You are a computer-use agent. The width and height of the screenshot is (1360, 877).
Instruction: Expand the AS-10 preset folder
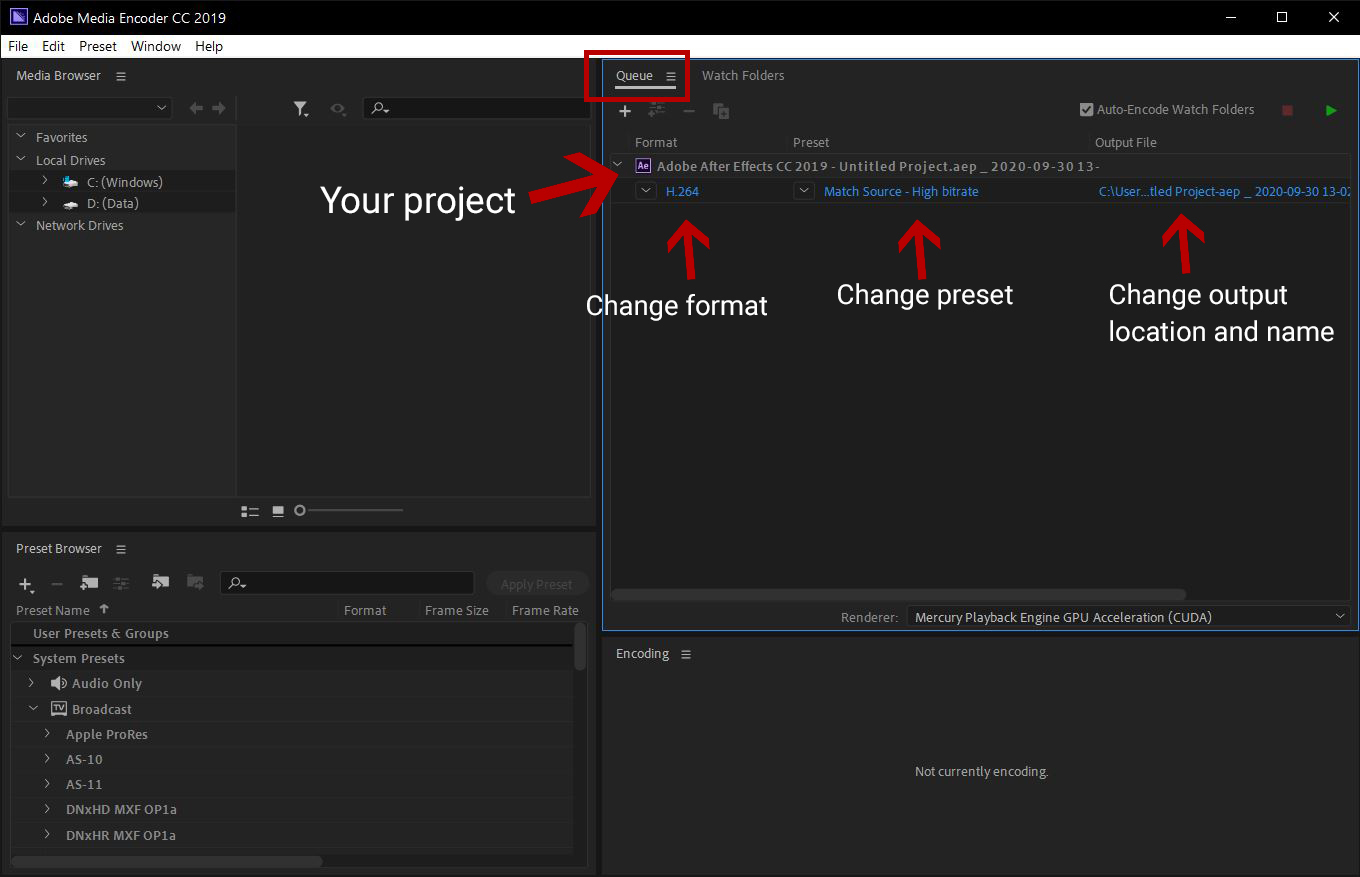pos(47,758)
